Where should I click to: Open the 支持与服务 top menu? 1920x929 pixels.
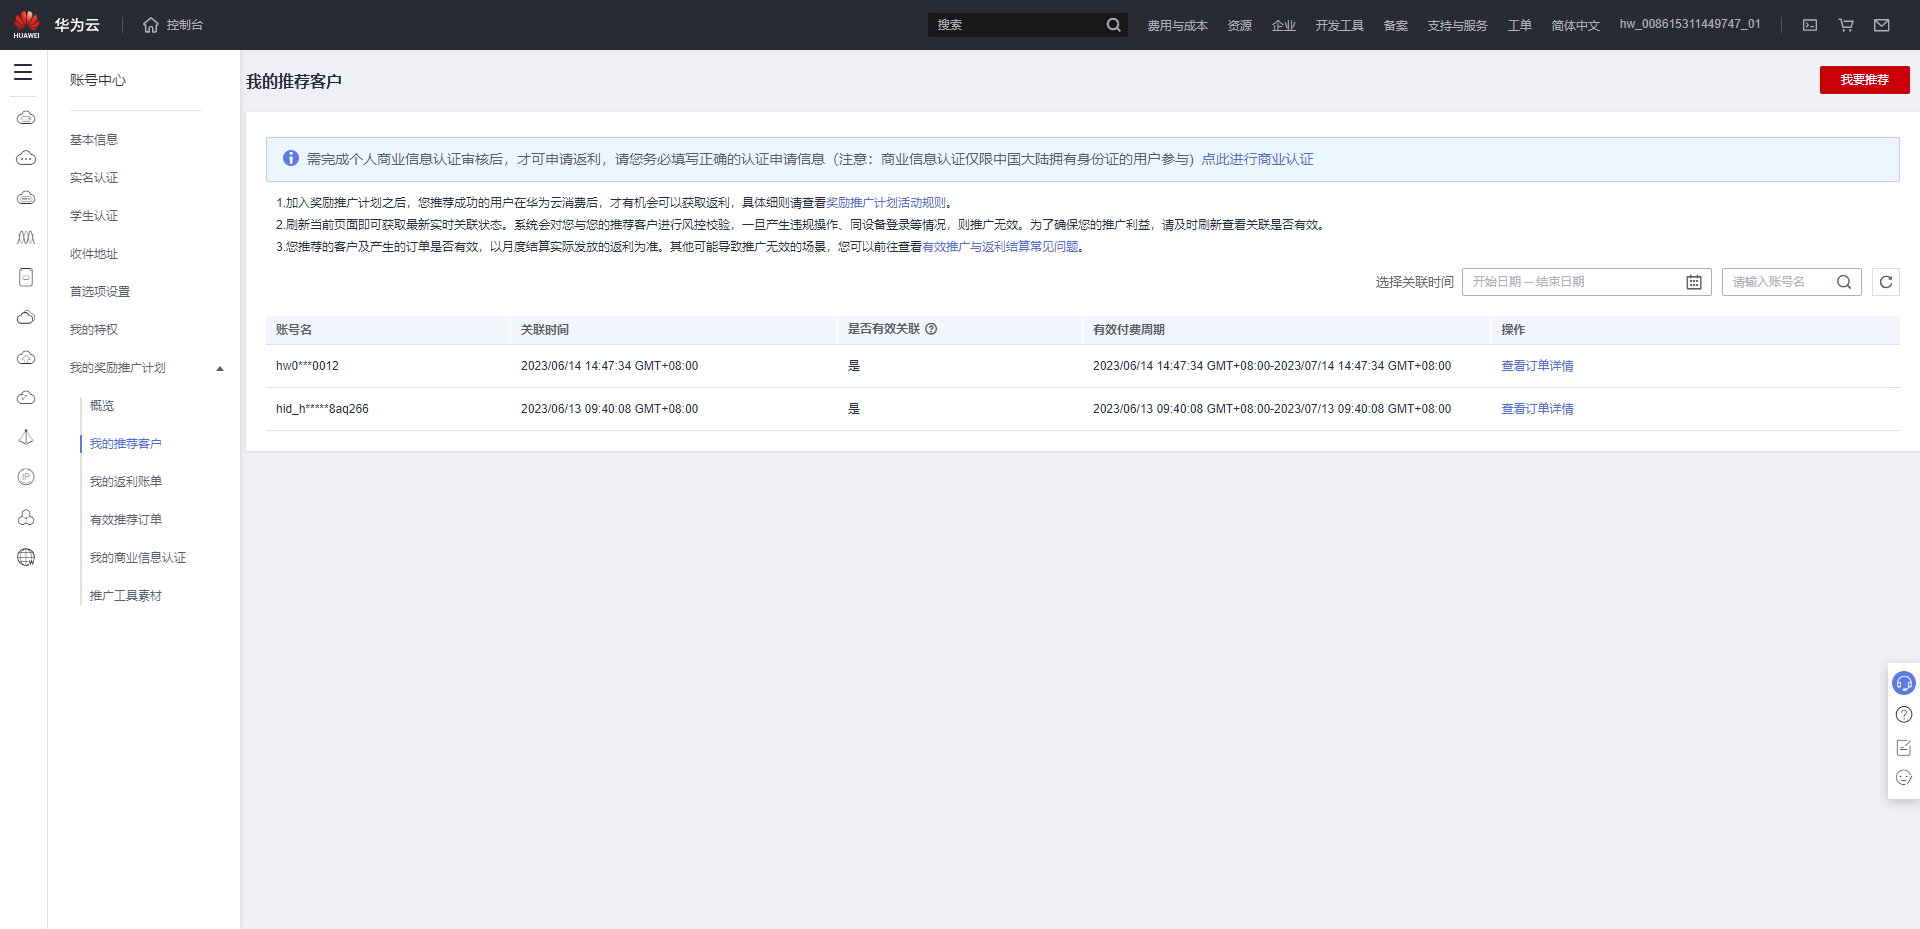pyautogui.click(x=1457, y=25)
